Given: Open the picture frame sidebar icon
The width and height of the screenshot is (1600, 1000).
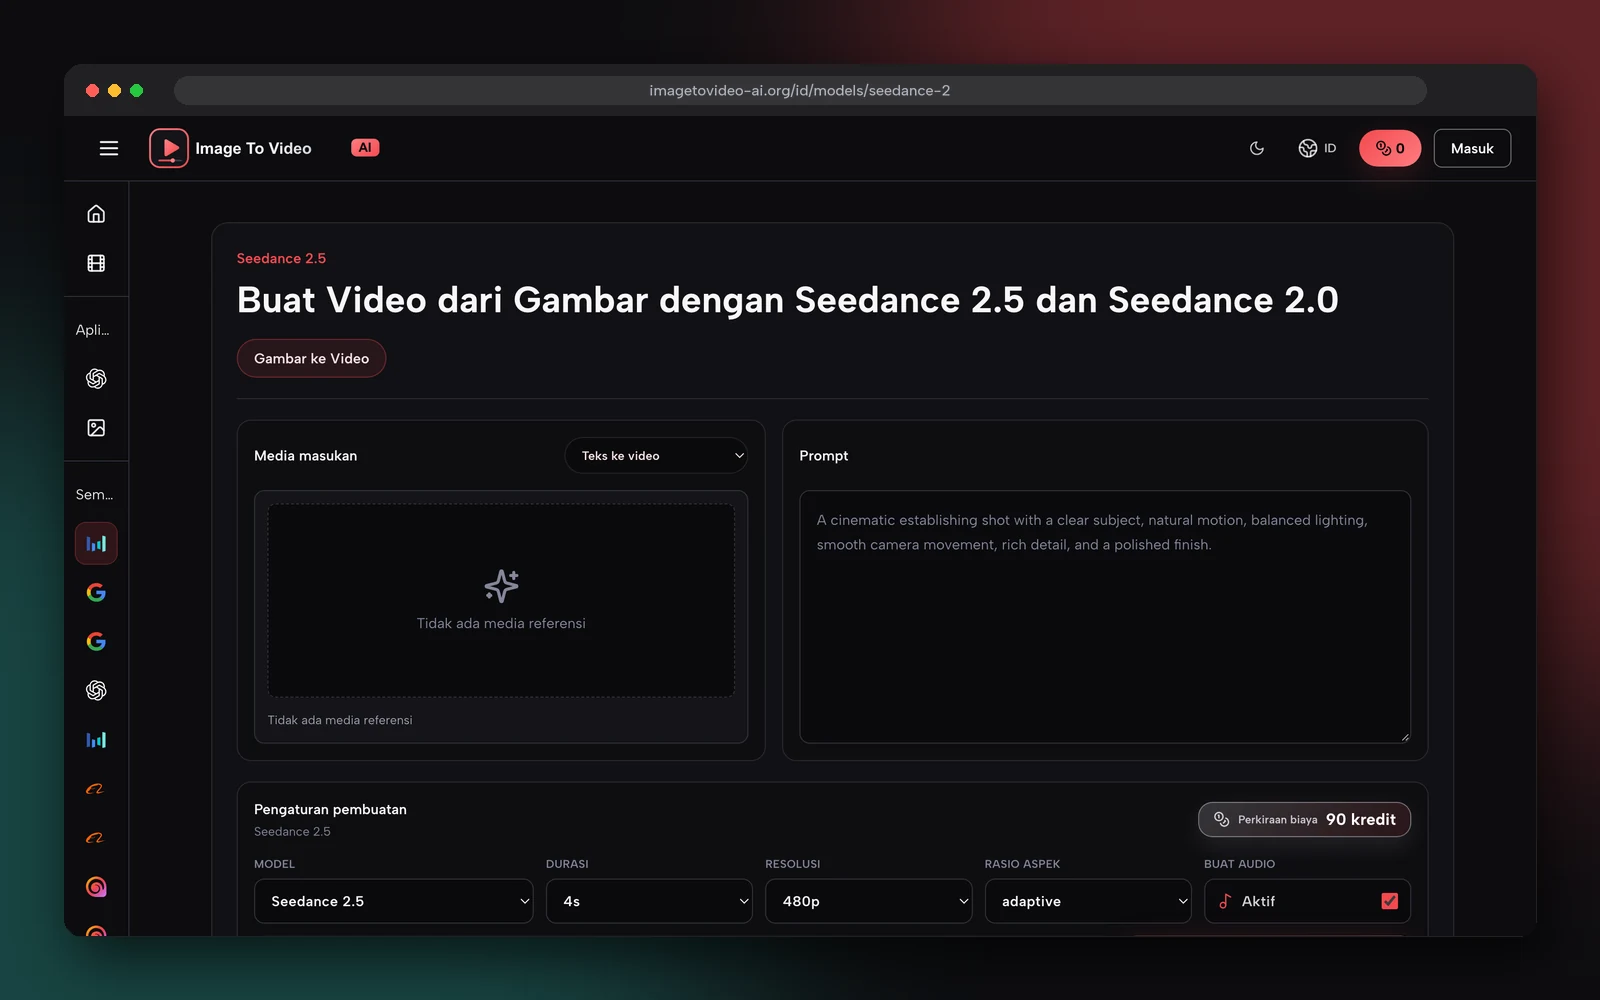Looking at the screenshot, I should tap(96, 428).
